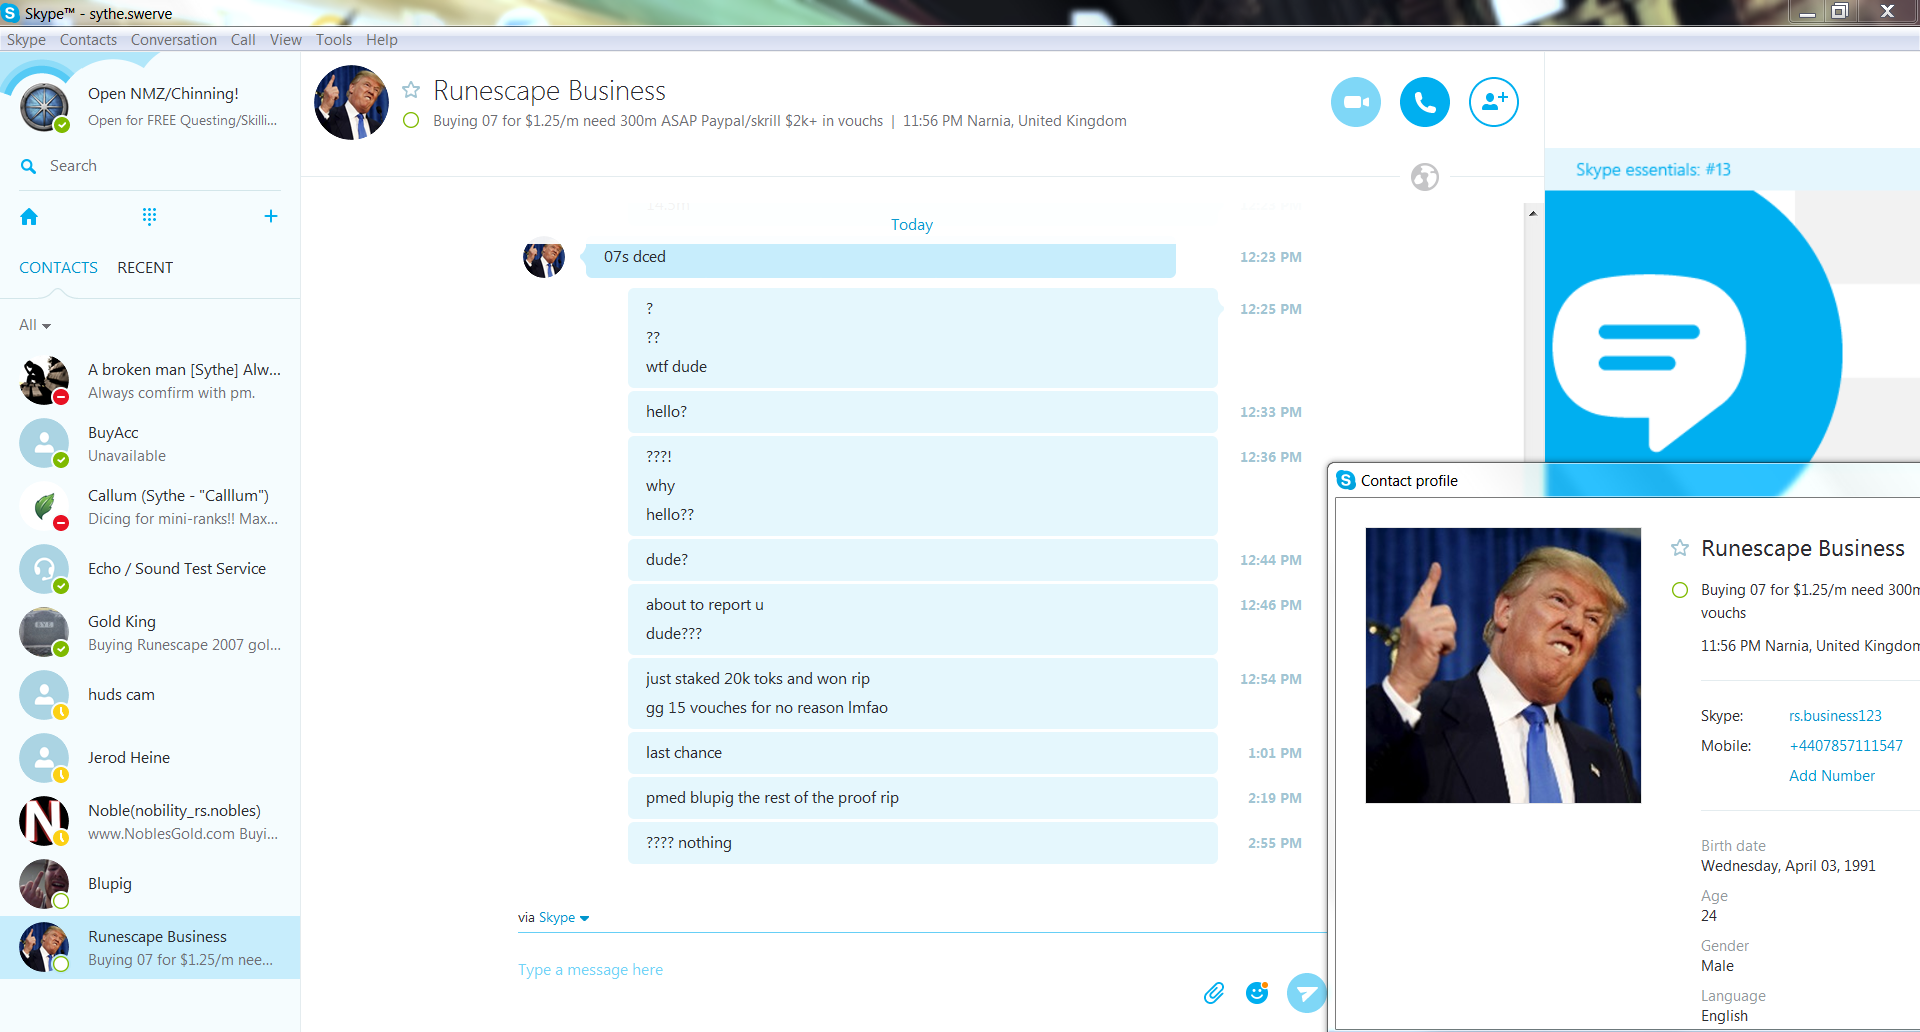
Task: Toggle favorite star in Contact profile window
Action: click(x=1680, y=548)
